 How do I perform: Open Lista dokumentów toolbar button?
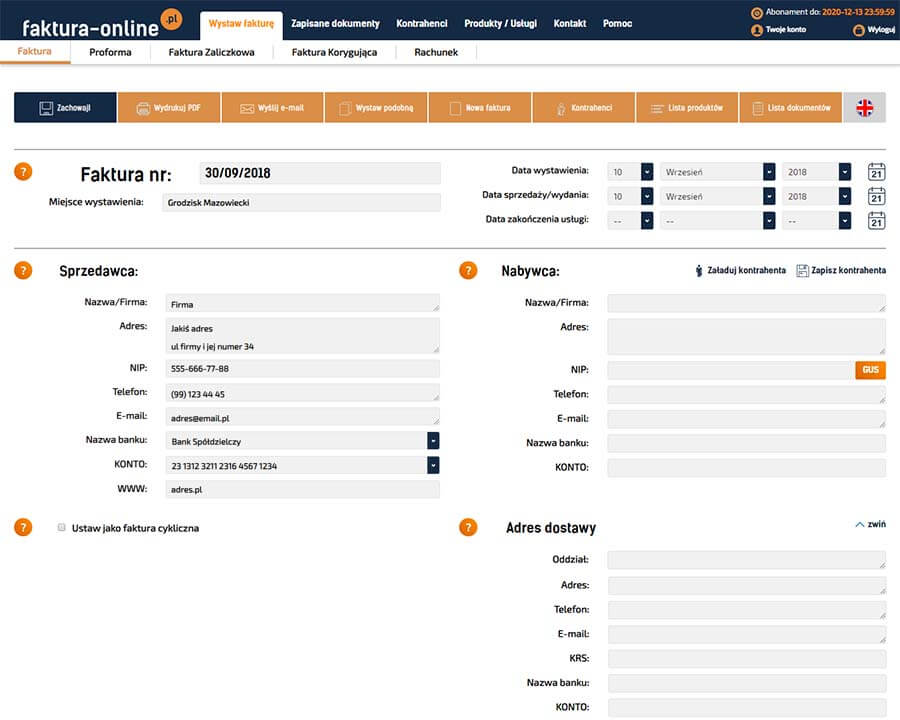791,107
